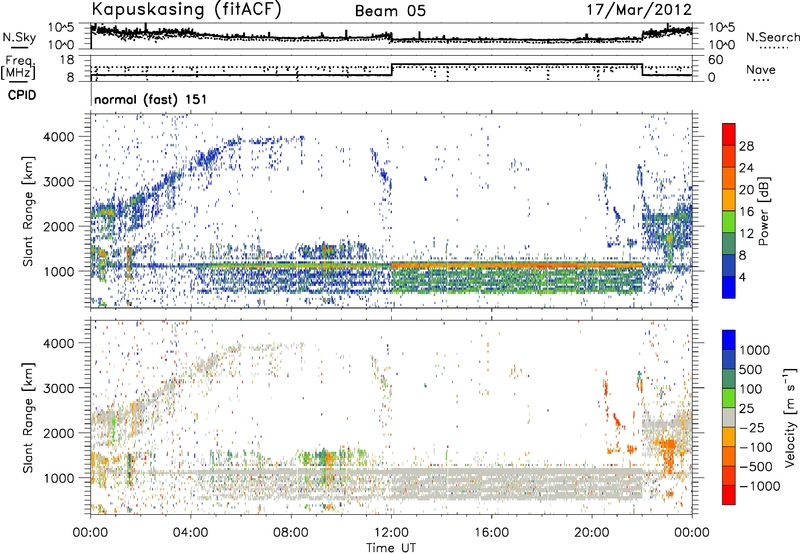
Task: Click the "16" tick on the power colorbar
Action: point(746,212)
